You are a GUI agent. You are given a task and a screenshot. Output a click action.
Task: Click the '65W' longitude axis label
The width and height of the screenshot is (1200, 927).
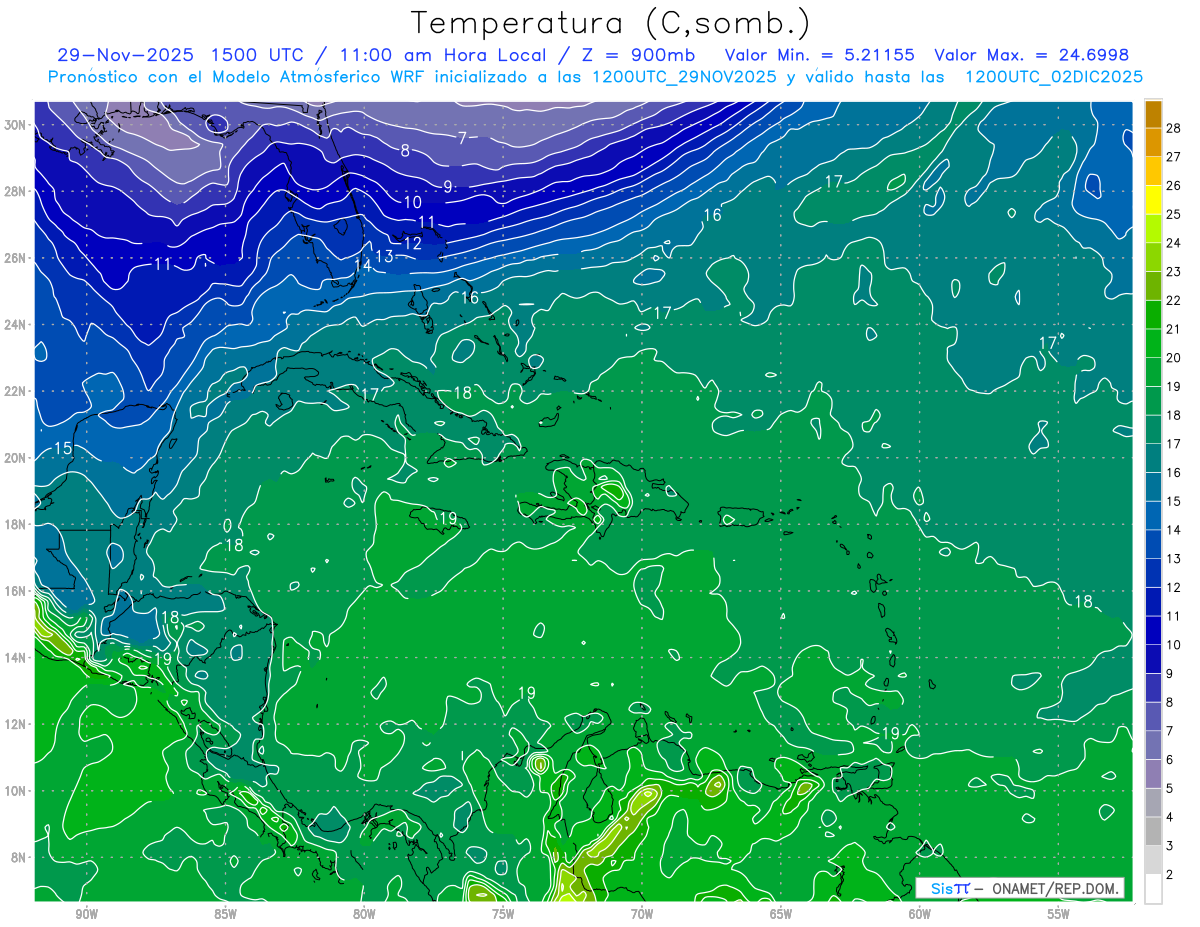[781, 914]
